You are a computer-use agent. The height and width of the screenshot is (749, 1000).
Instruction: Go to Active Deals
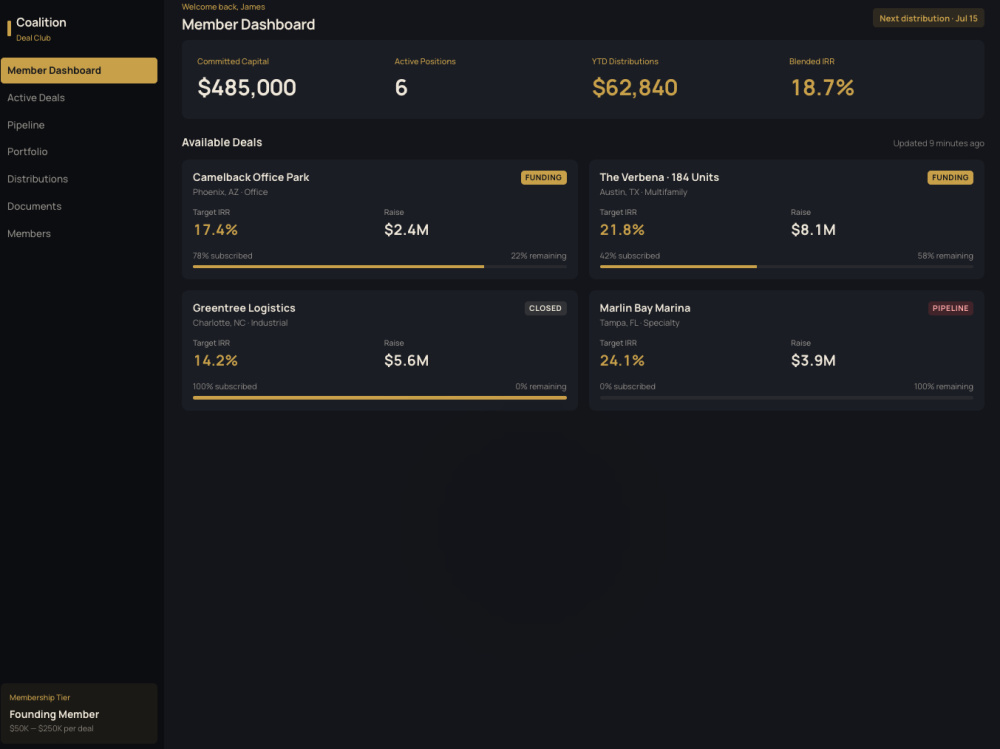(36, 98)
